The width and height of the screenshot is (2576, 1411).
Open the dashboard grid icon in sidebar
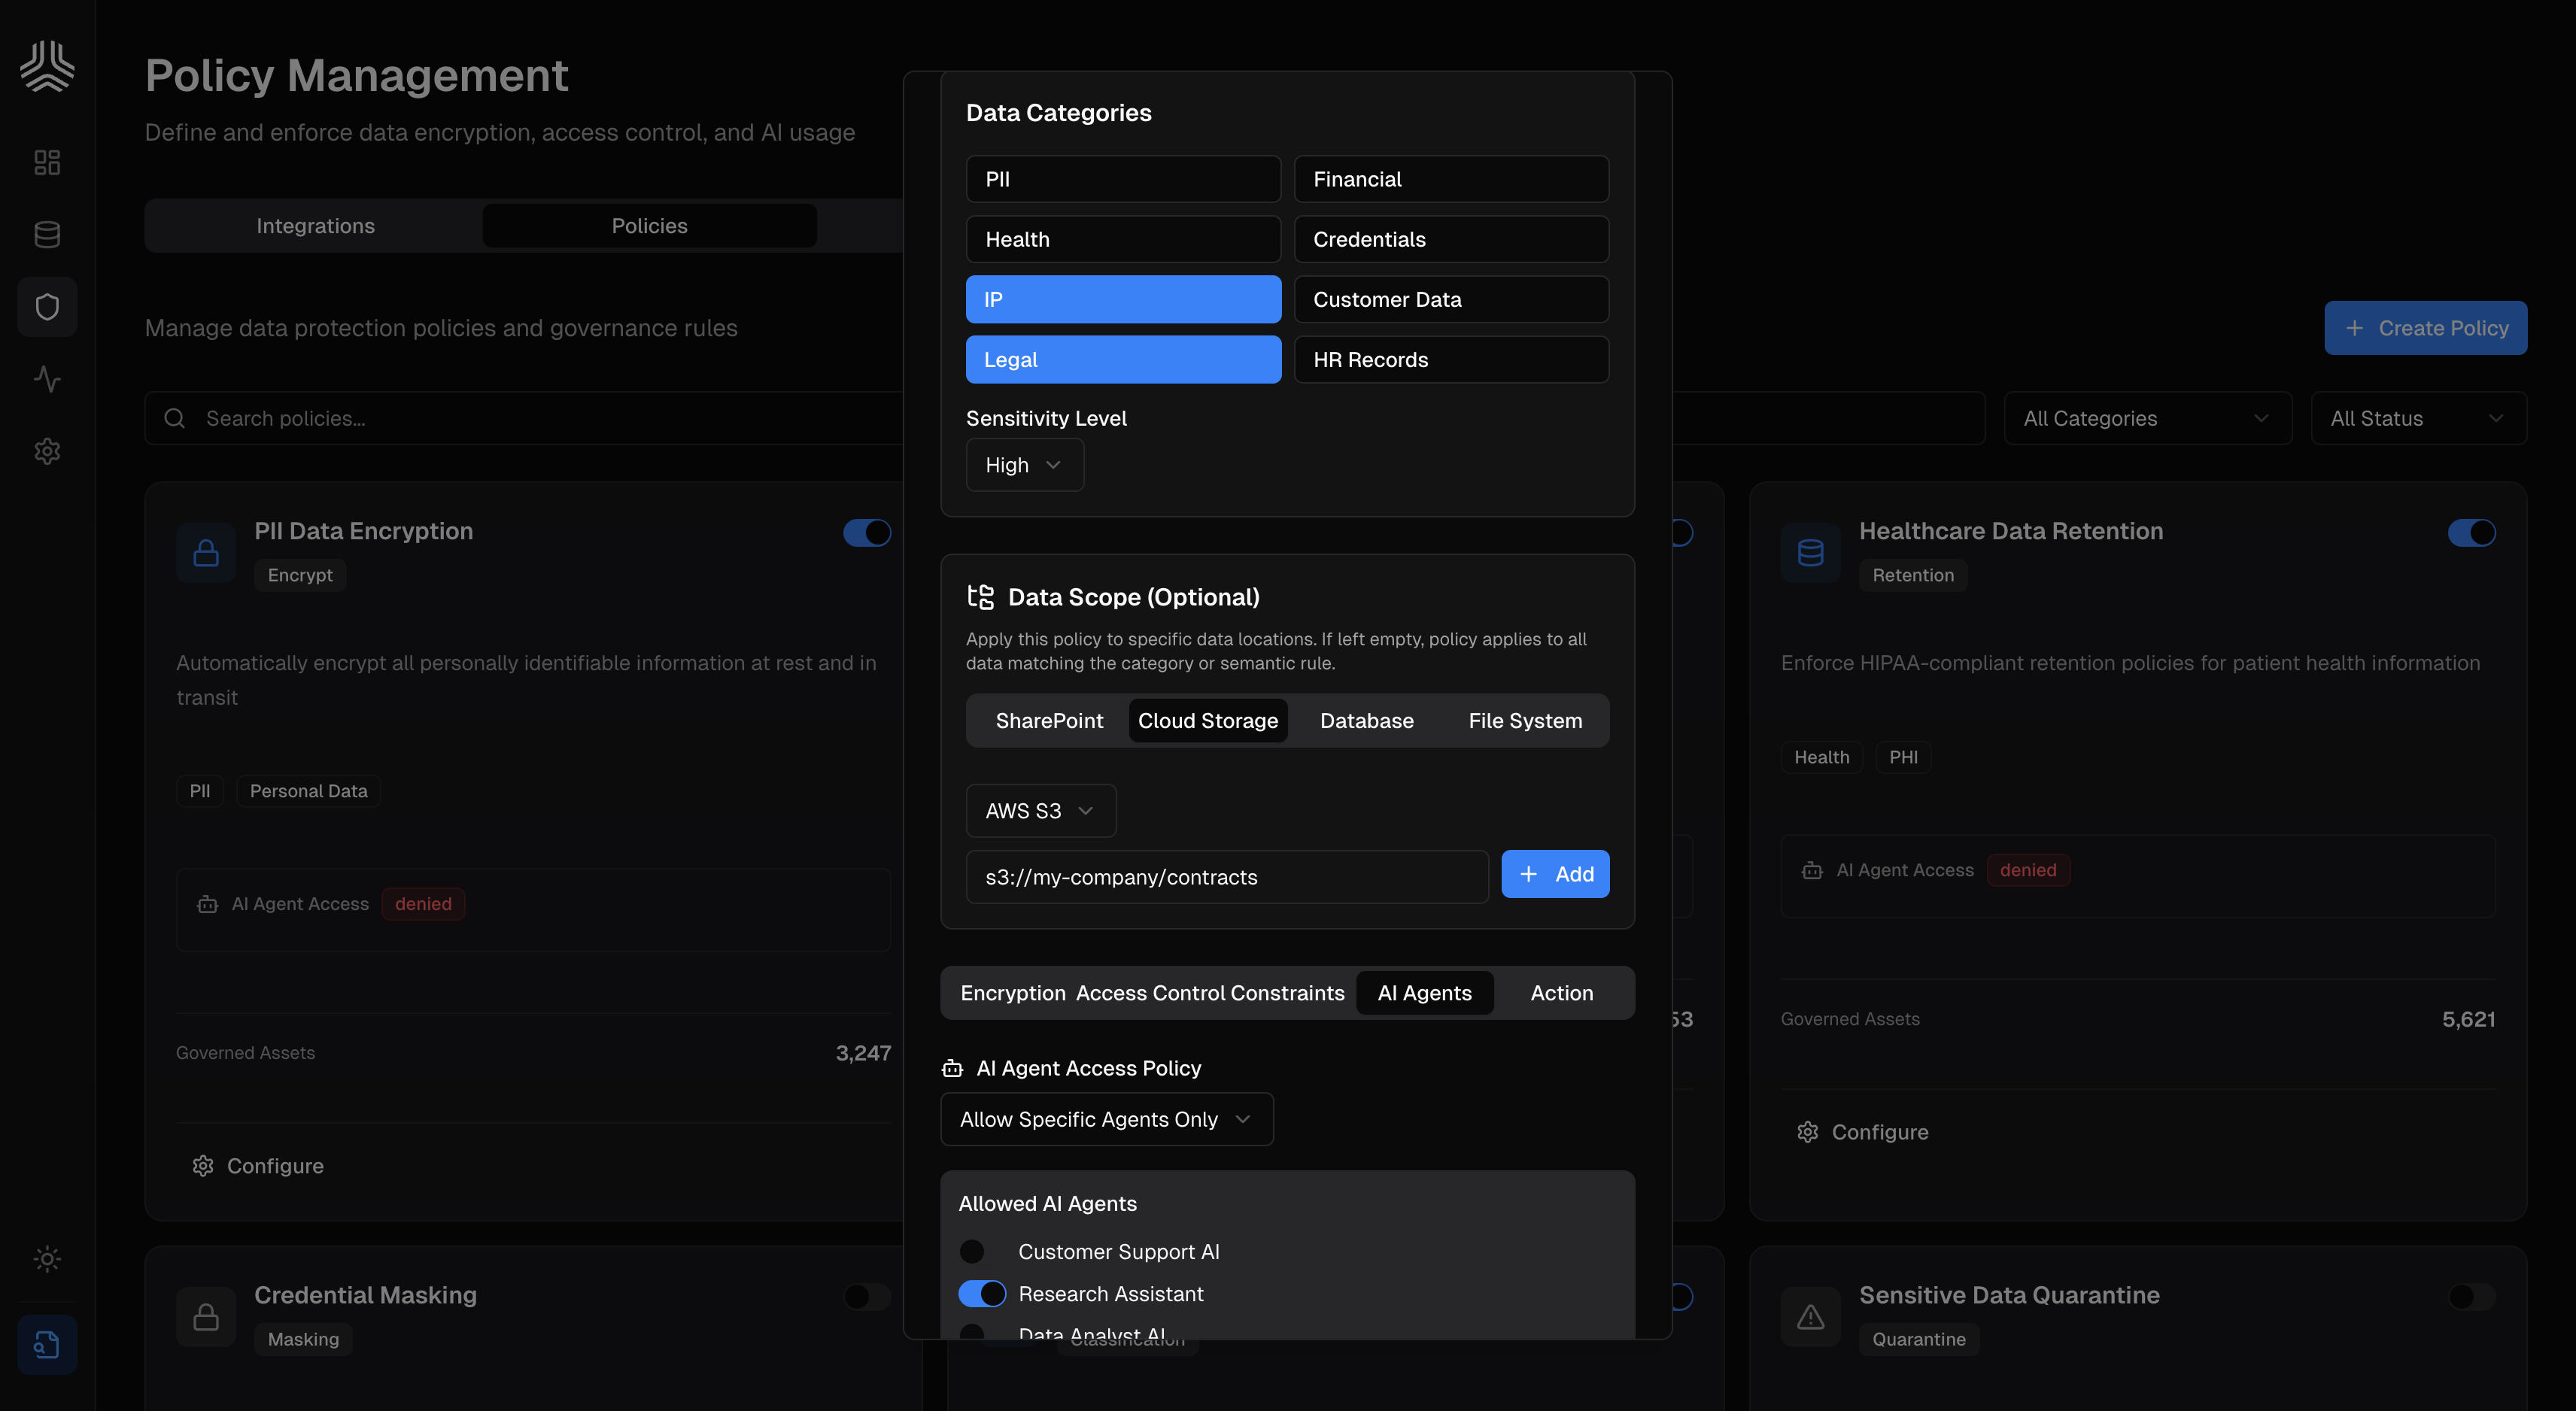47,162
